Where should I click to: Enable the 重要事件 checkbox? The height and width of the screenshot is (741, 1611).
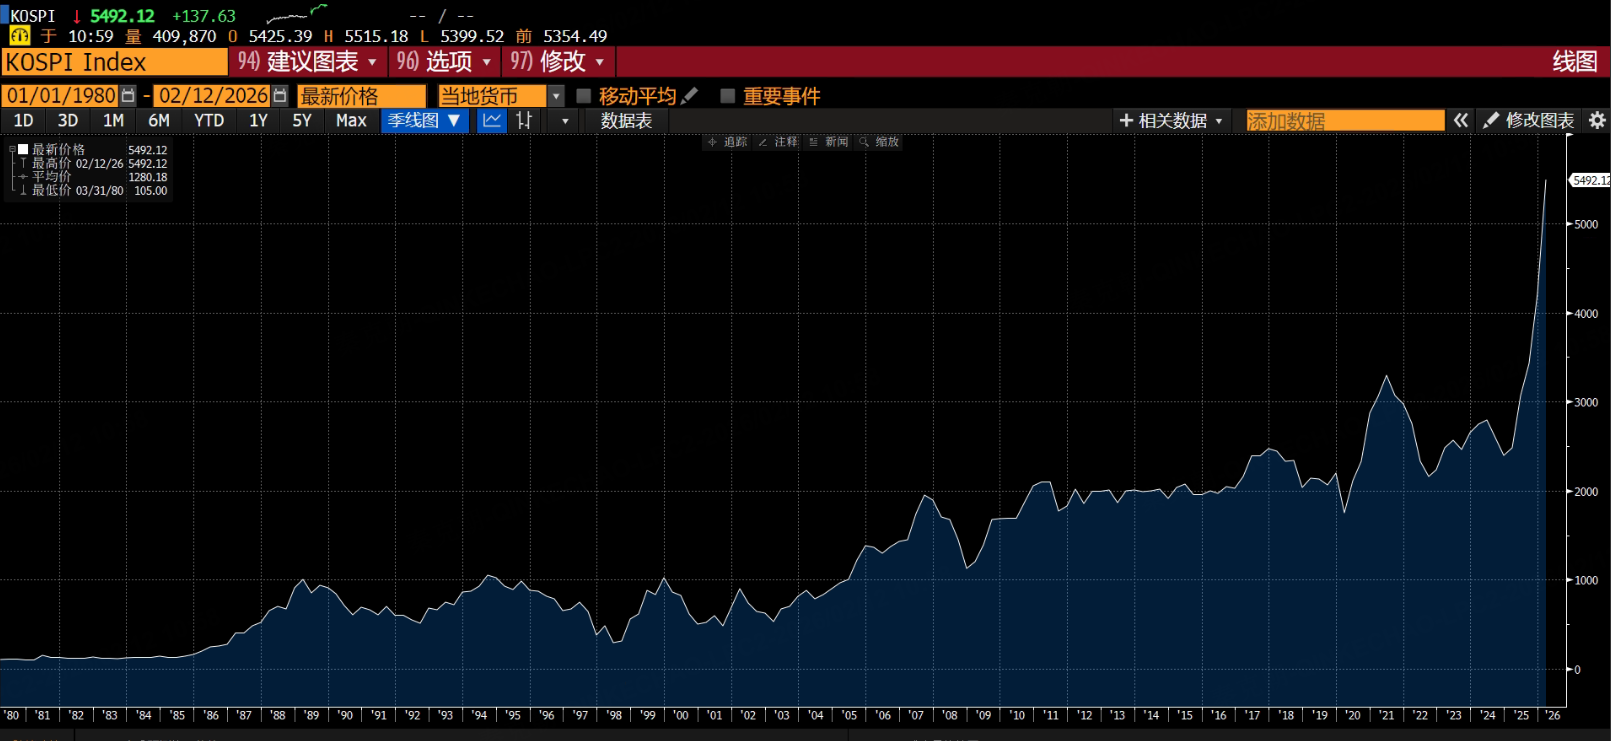pos(728,96)
